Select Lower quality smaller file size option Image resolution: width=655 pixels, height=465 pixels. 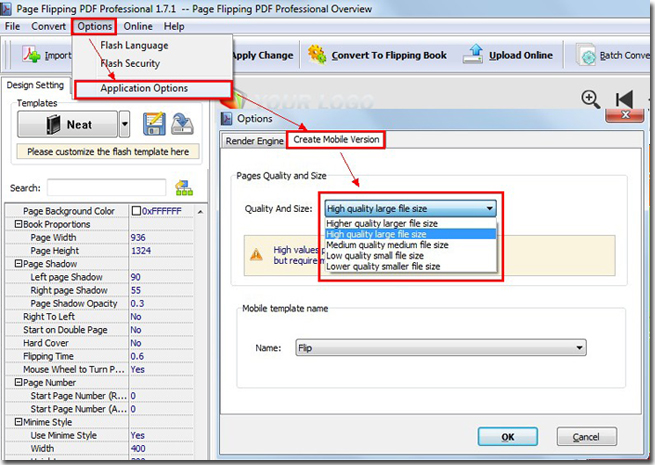coord(411,267)
